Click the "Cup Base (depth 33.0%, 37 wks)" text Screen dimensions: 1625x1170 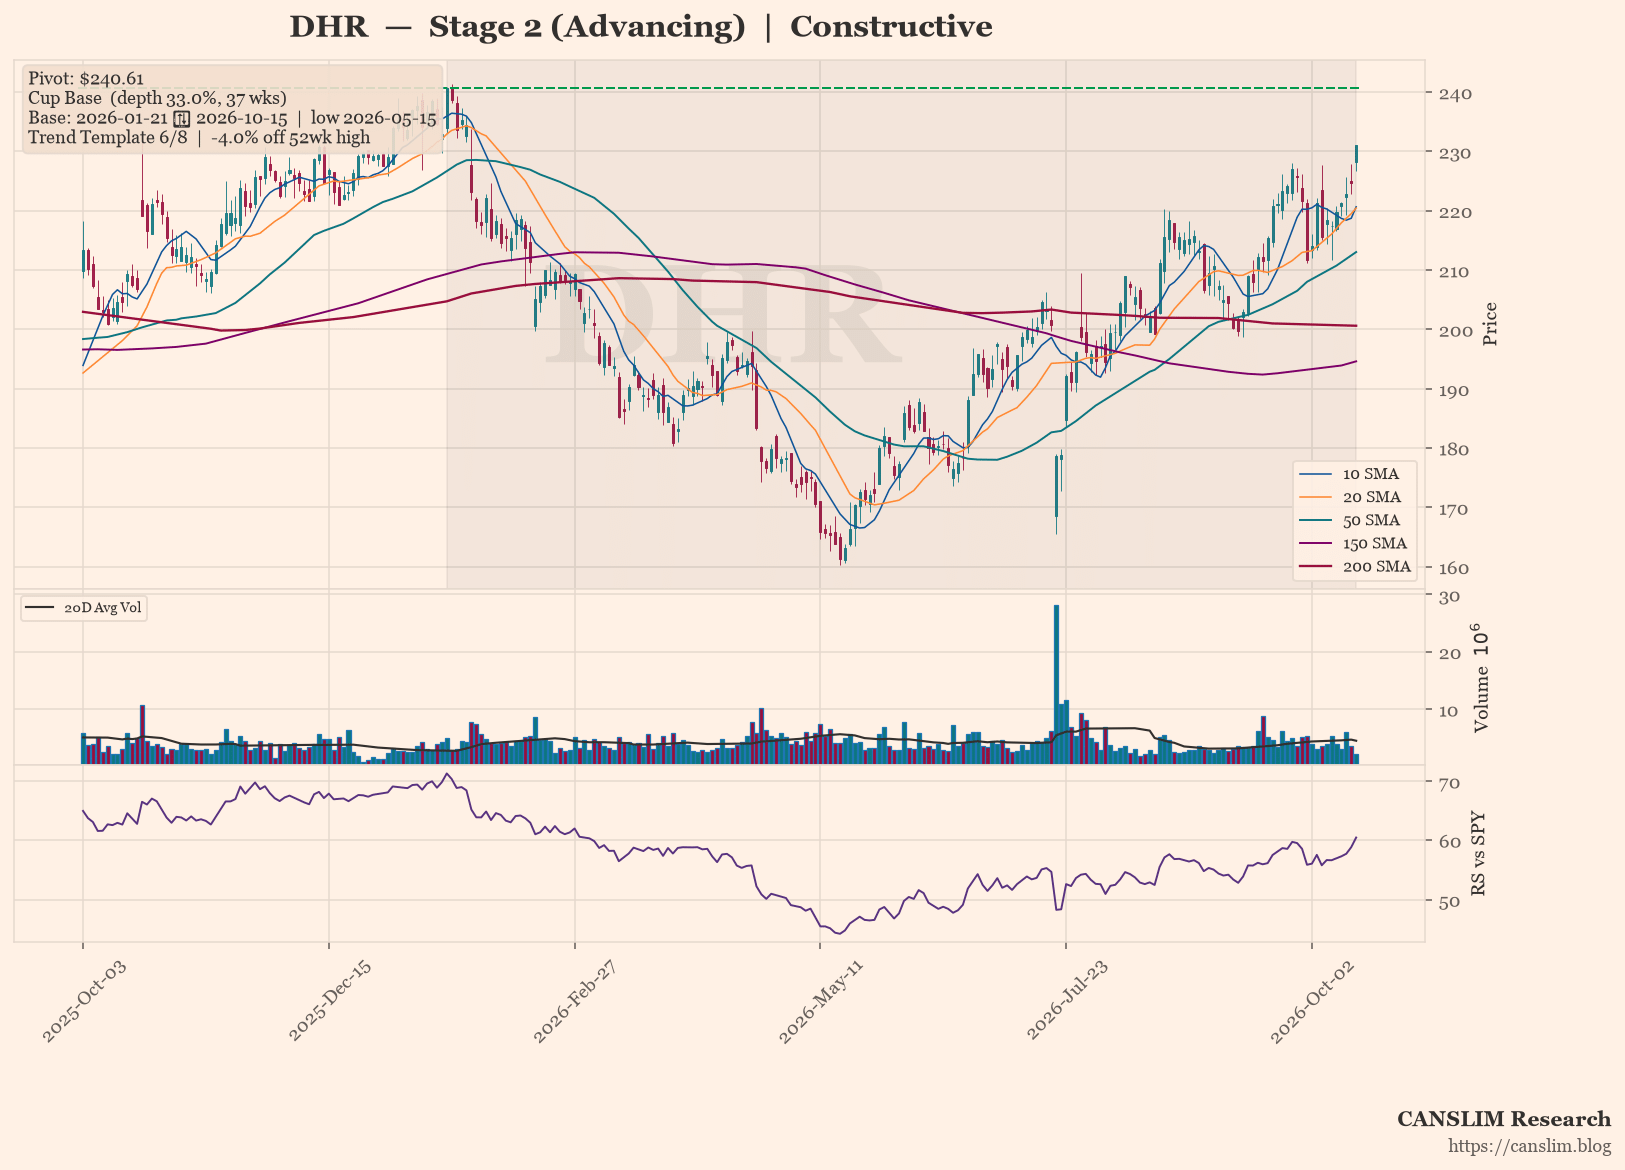[157, 98]
